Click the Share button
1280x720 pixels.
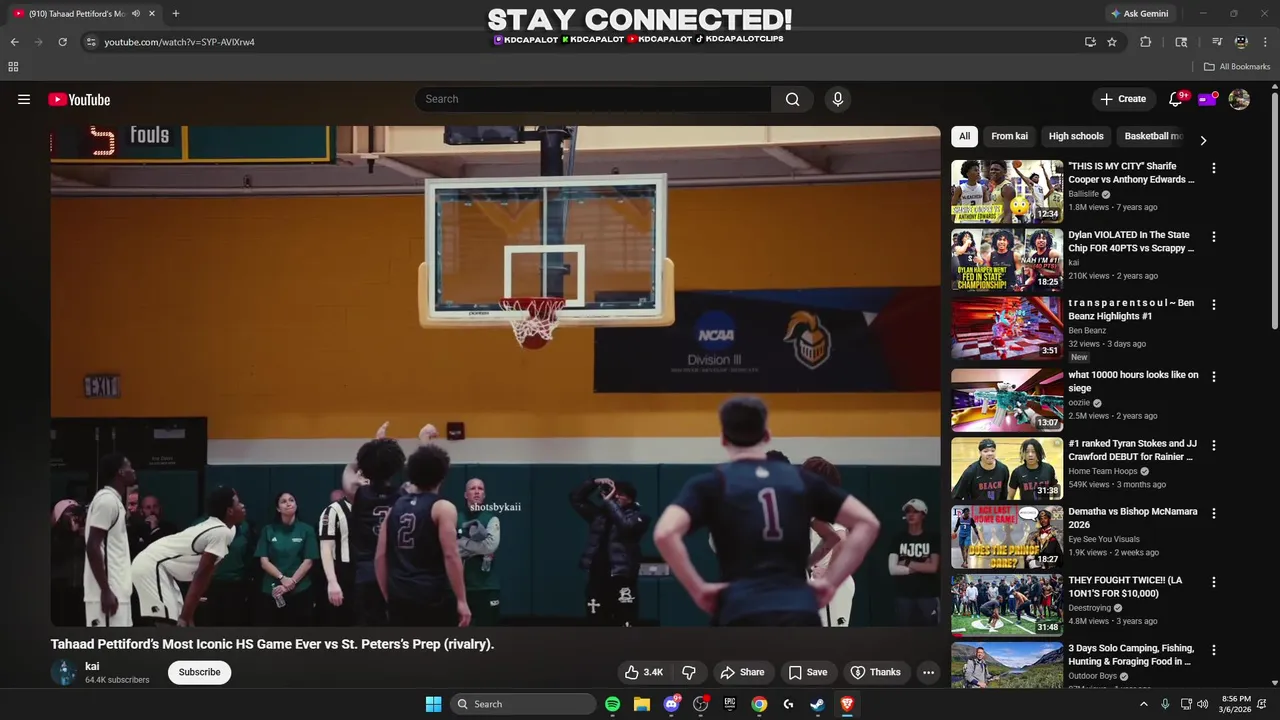(x=742, y=672)
